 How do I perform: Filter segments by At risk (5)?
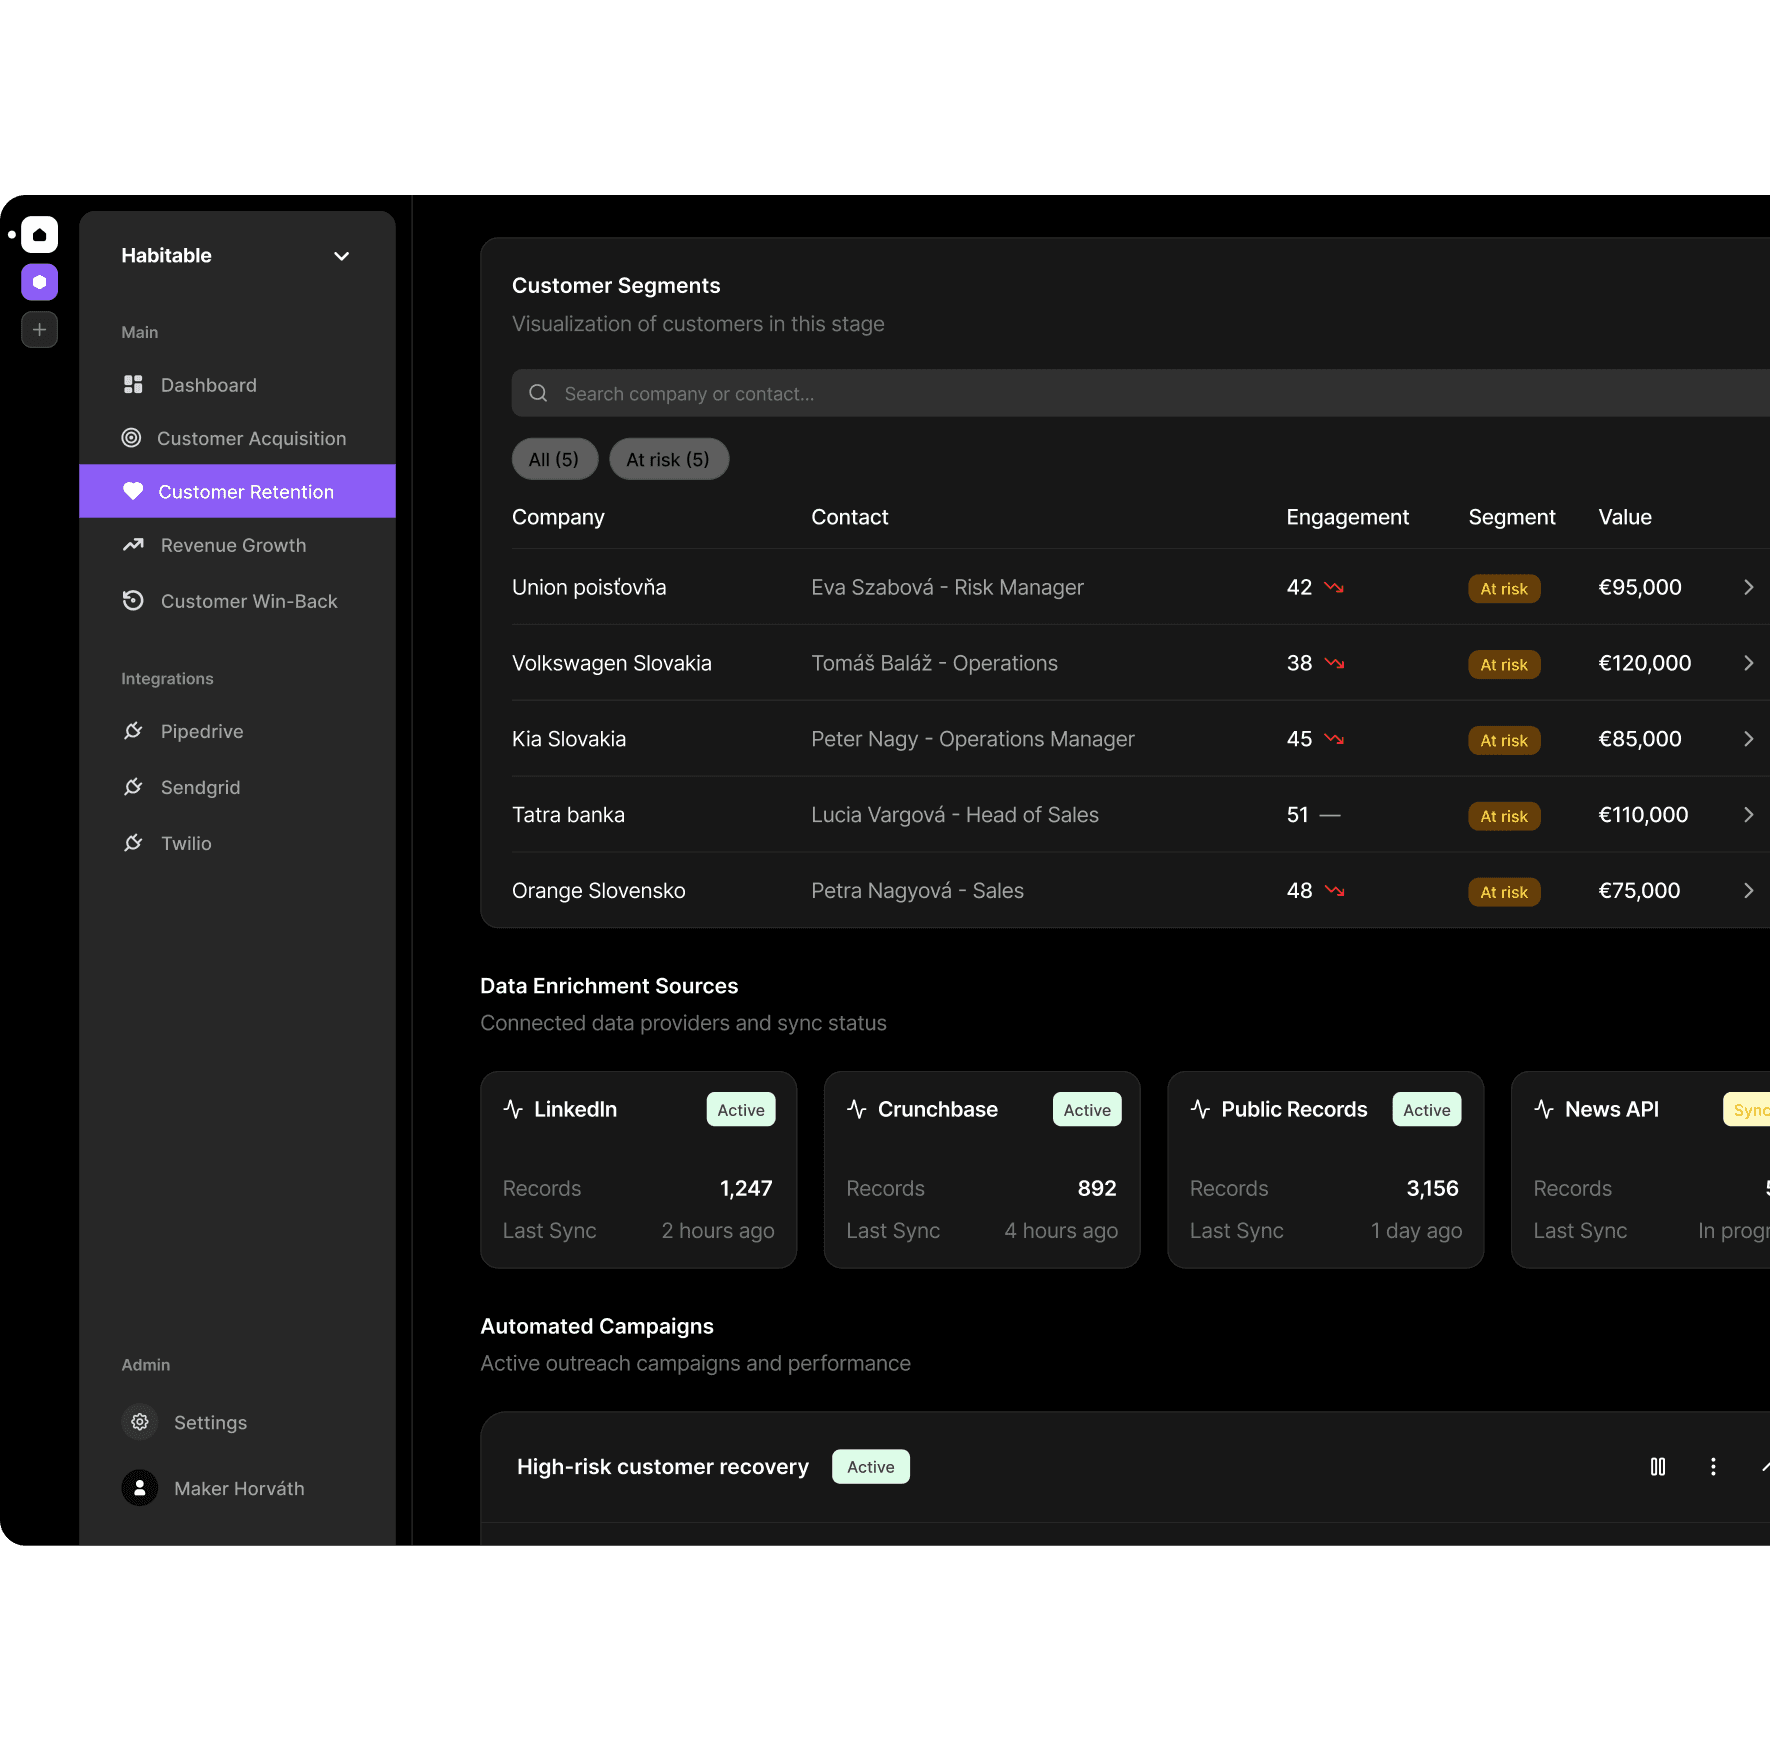tap(668, 459)
